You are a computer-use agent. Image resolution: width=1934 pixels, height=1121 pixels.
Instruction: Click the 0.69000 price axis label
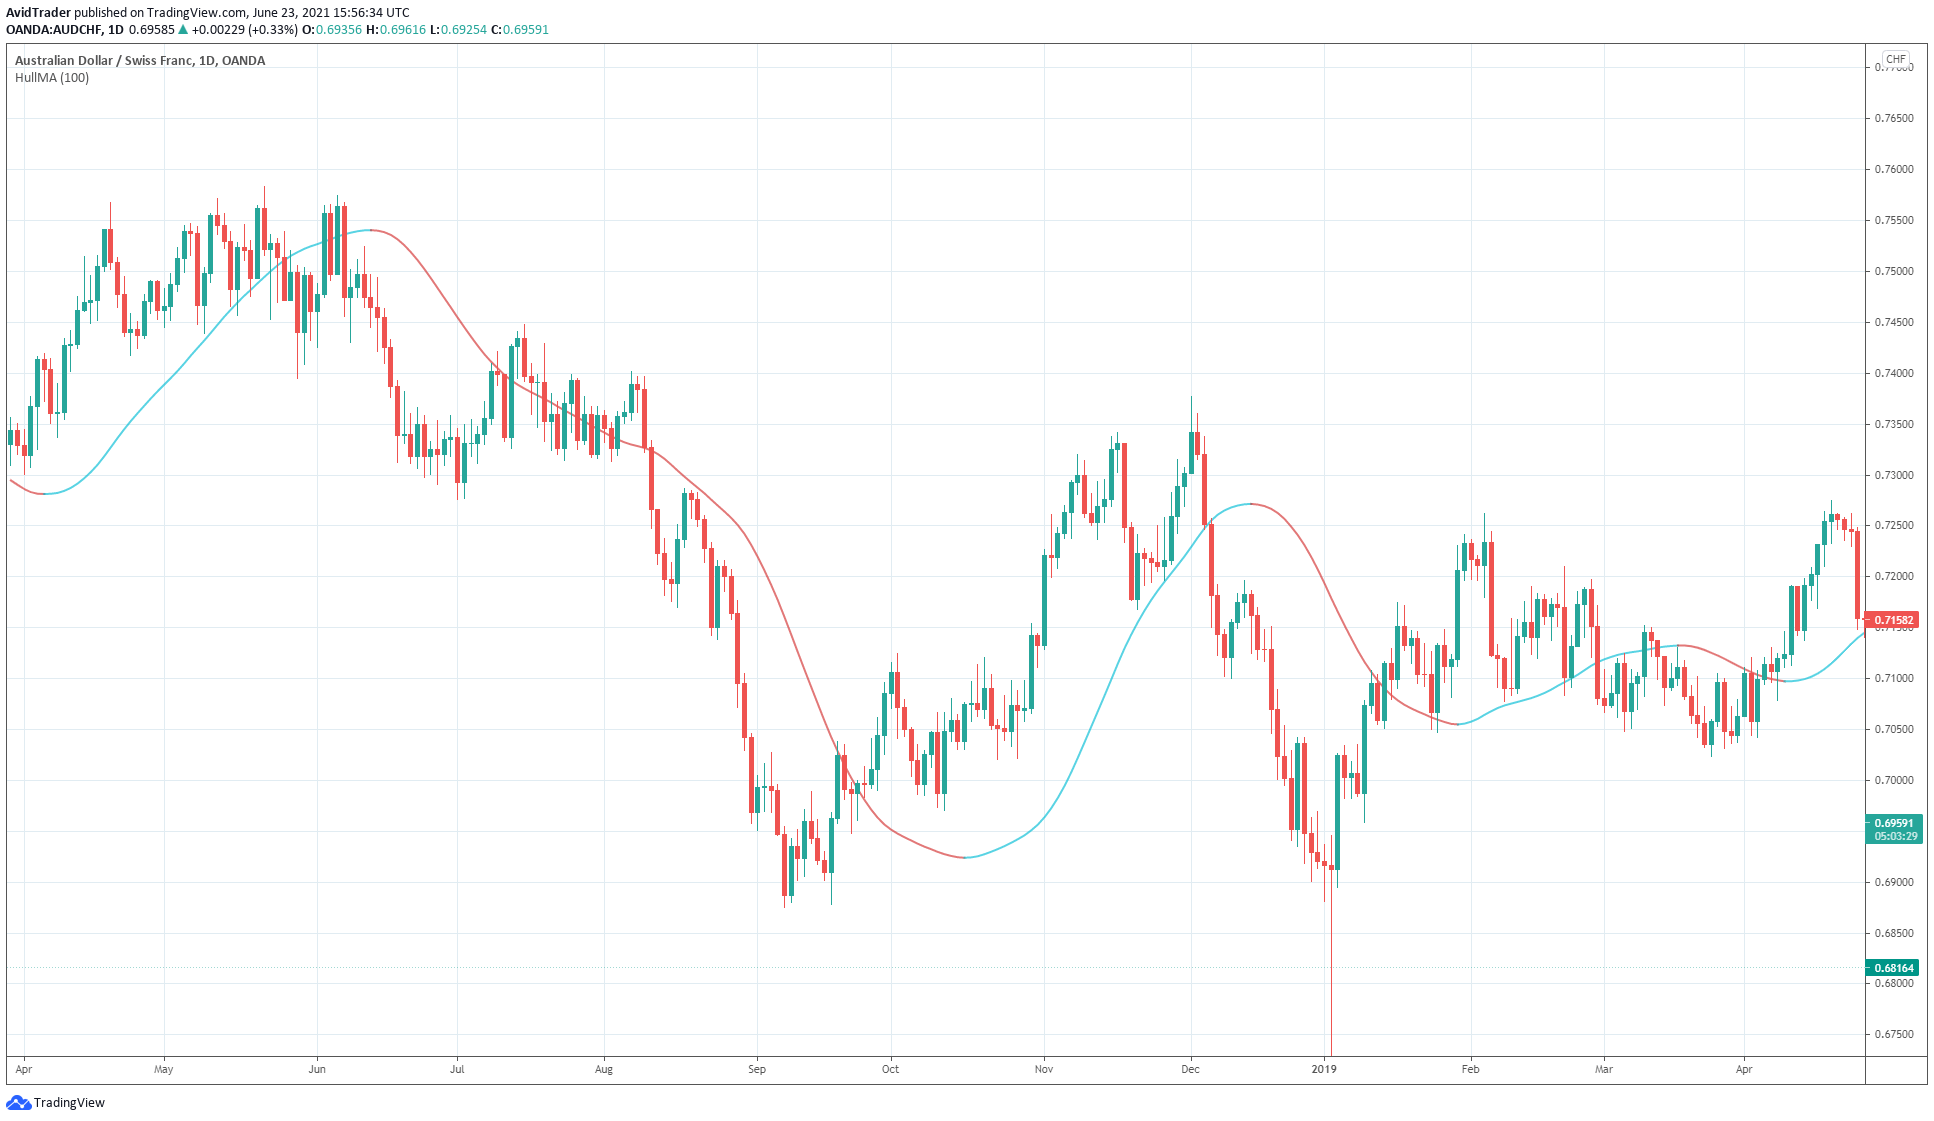pos(1893,882)
